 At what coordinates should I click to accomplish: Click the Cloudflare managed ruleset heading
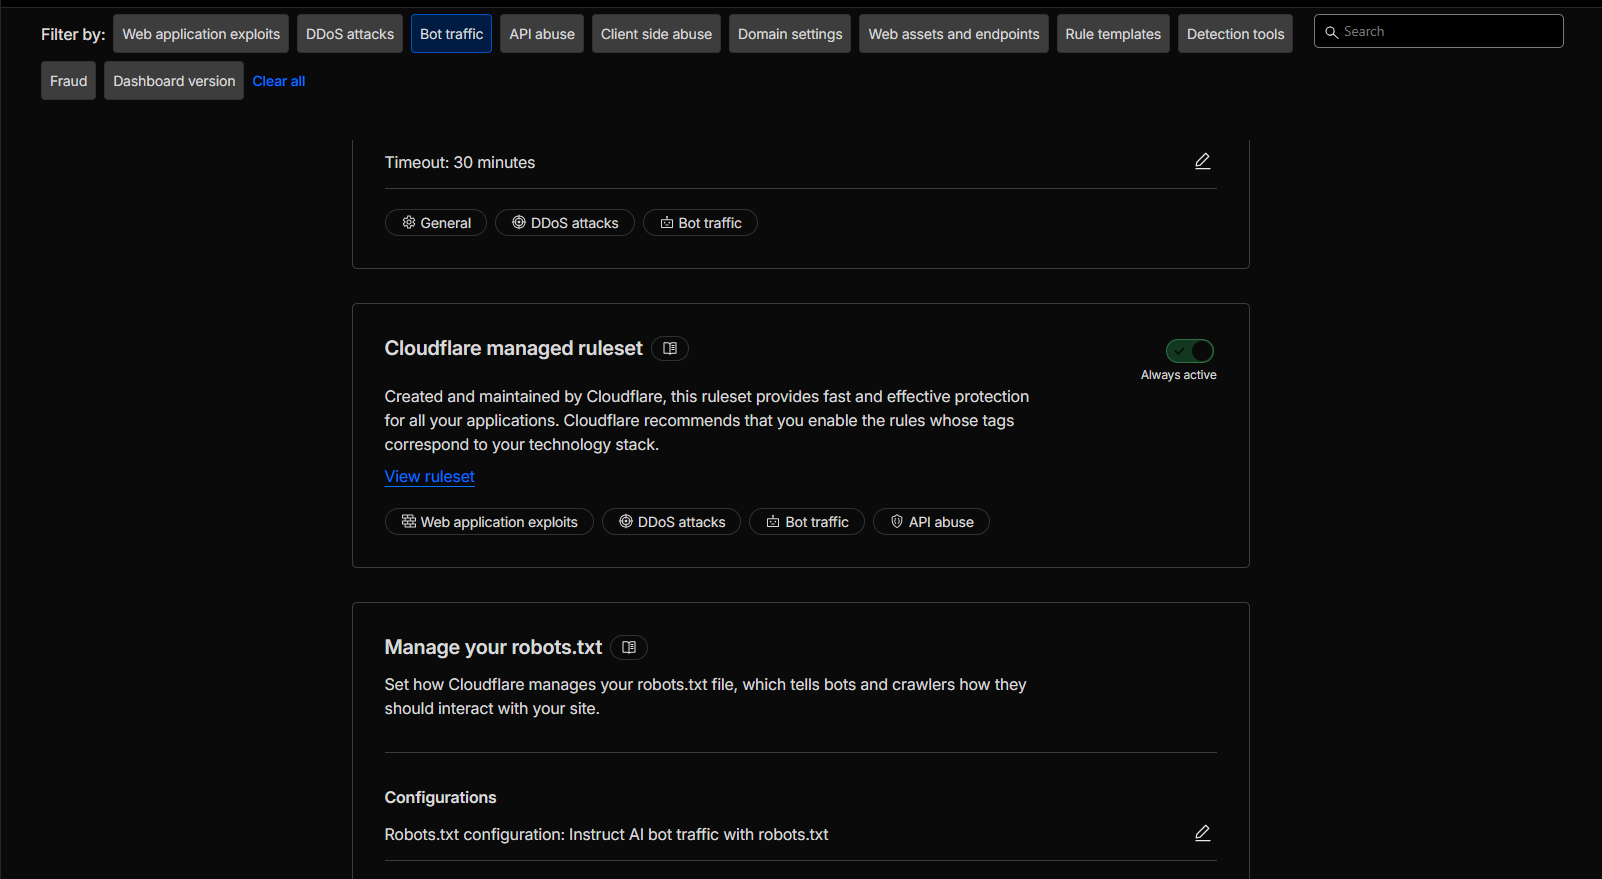tap(514, 348)
